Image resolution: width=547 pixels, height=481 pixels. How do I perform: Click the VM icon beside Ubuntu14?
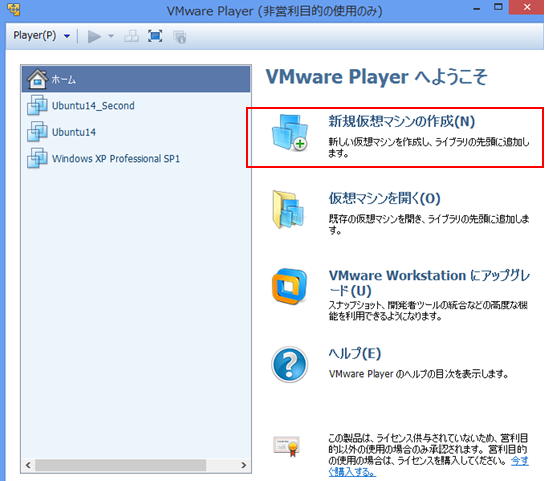pos(37,131)
